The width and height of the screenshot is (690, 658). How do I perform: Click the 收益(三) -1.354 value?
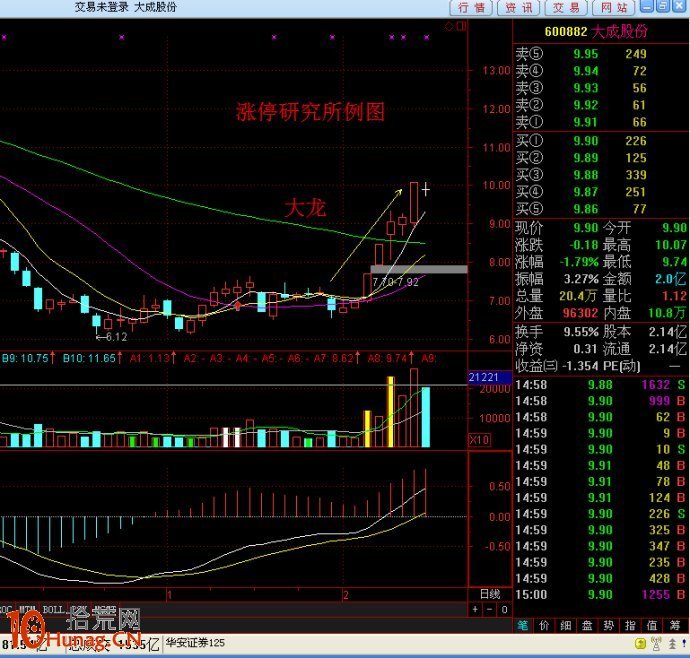pos(580,366)
